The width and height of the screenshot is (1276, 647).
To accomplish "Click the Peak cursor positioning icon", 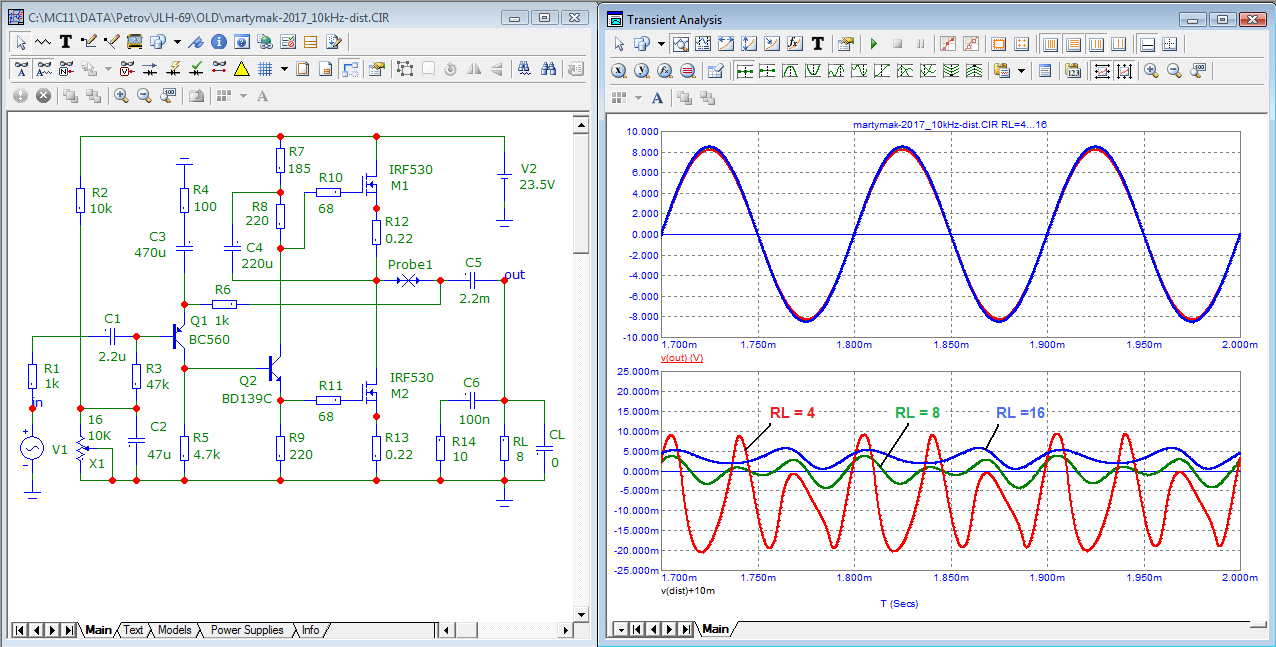I will 790,70.
